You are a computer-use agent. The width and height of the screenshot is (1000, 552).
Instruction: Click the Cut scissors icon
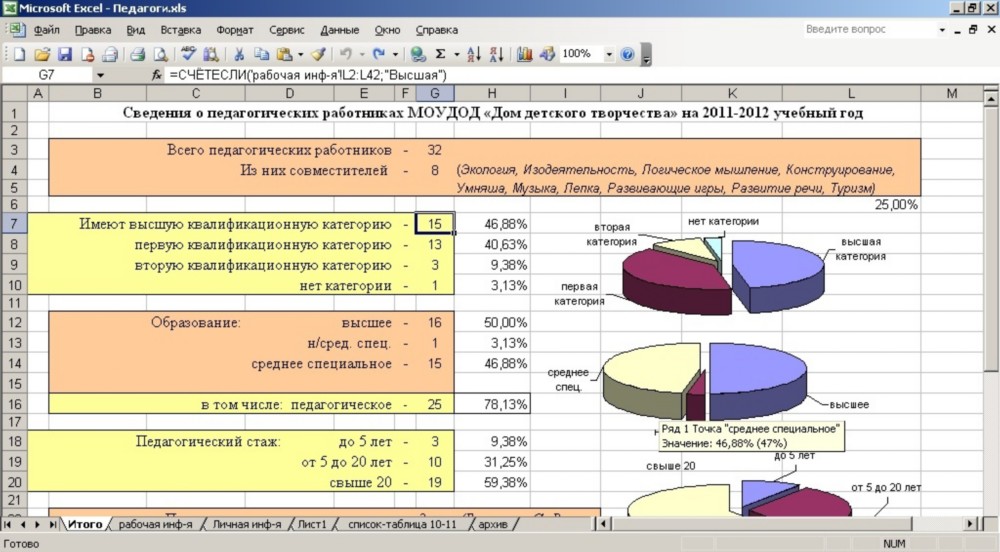click(240, 54)
